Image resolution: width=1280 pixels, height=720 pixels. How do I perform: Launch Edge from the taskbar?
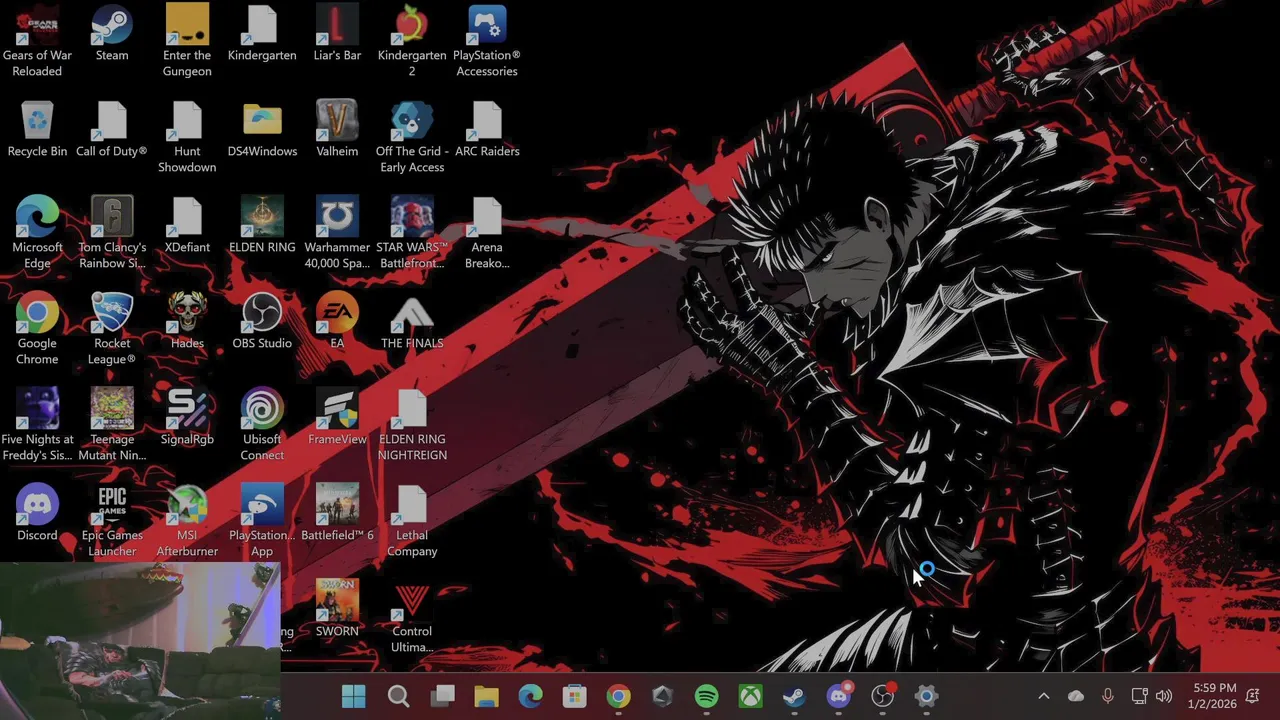coord(530,696)
